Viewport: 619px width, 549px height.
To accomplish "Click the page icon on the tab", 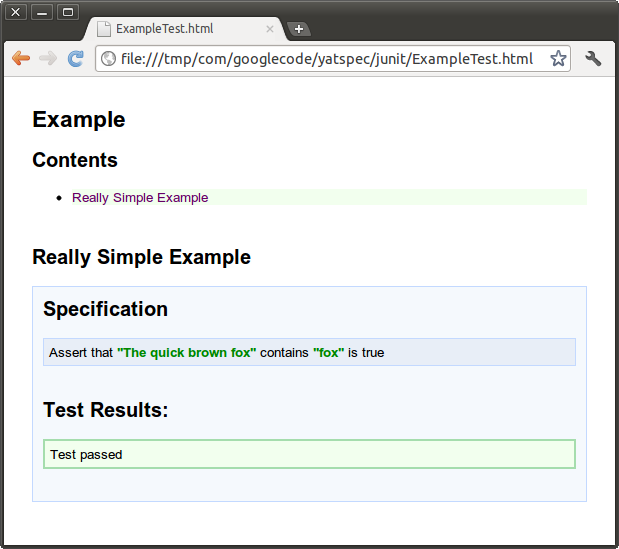I will point(104,29).
